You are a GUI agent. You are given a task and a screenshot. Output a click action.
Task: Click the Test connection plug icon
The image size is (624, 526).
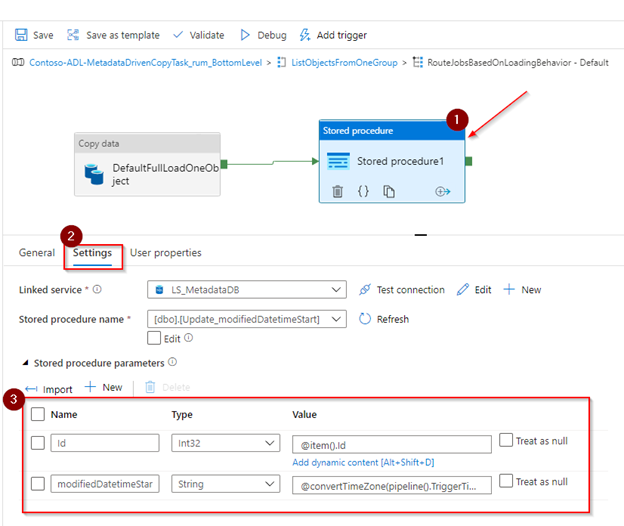(x=365, y=290)
